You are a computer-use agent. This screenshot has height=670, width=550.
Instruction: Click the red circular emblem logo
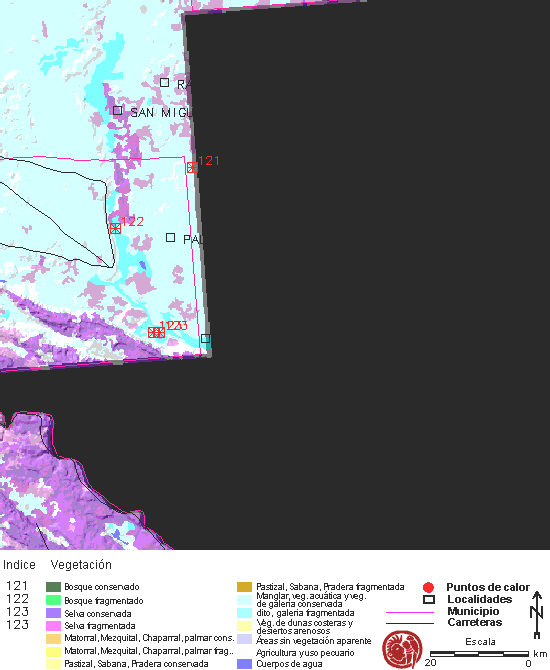[x=402, y=649]
